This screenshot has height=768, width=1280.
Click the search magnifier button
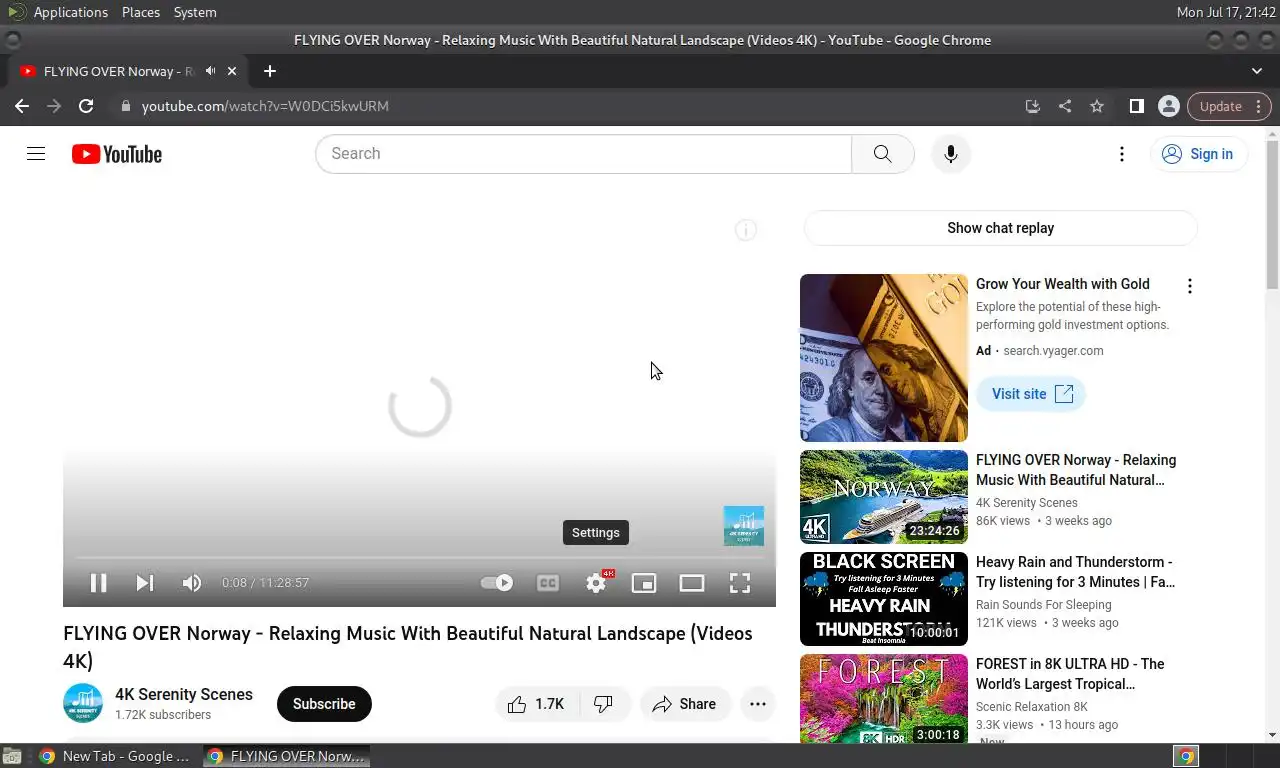pos(882,154)
